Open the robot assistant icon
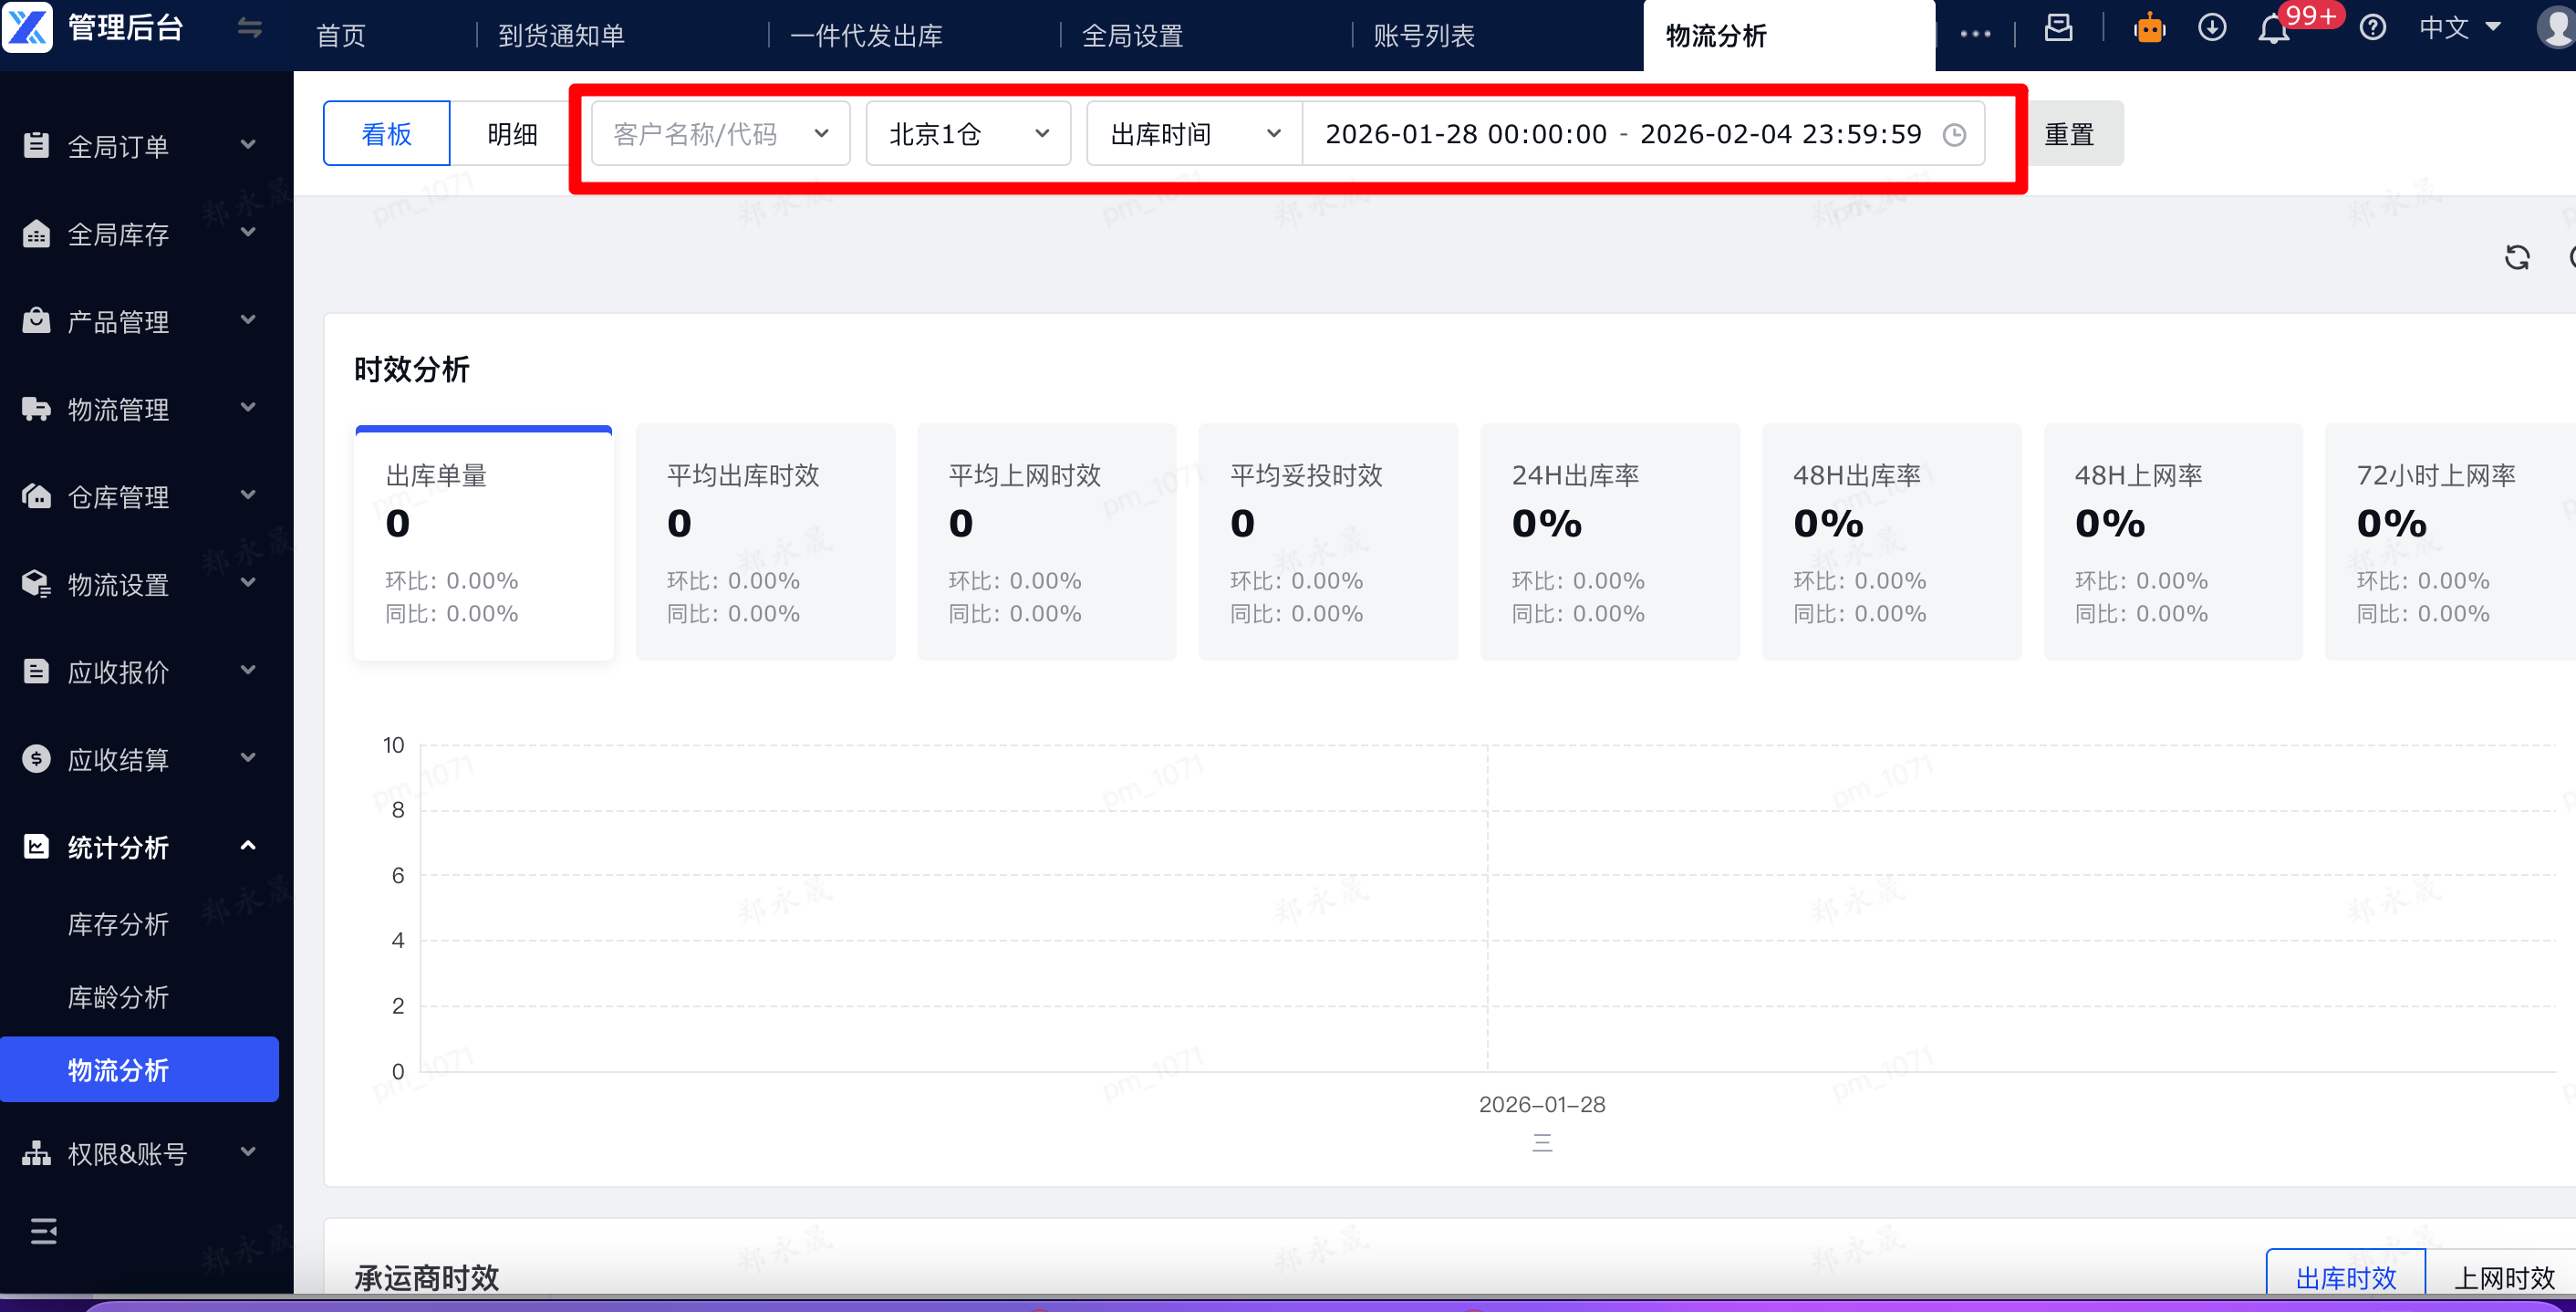This screenshot has width=2576, height=1312. [2149, 29]
